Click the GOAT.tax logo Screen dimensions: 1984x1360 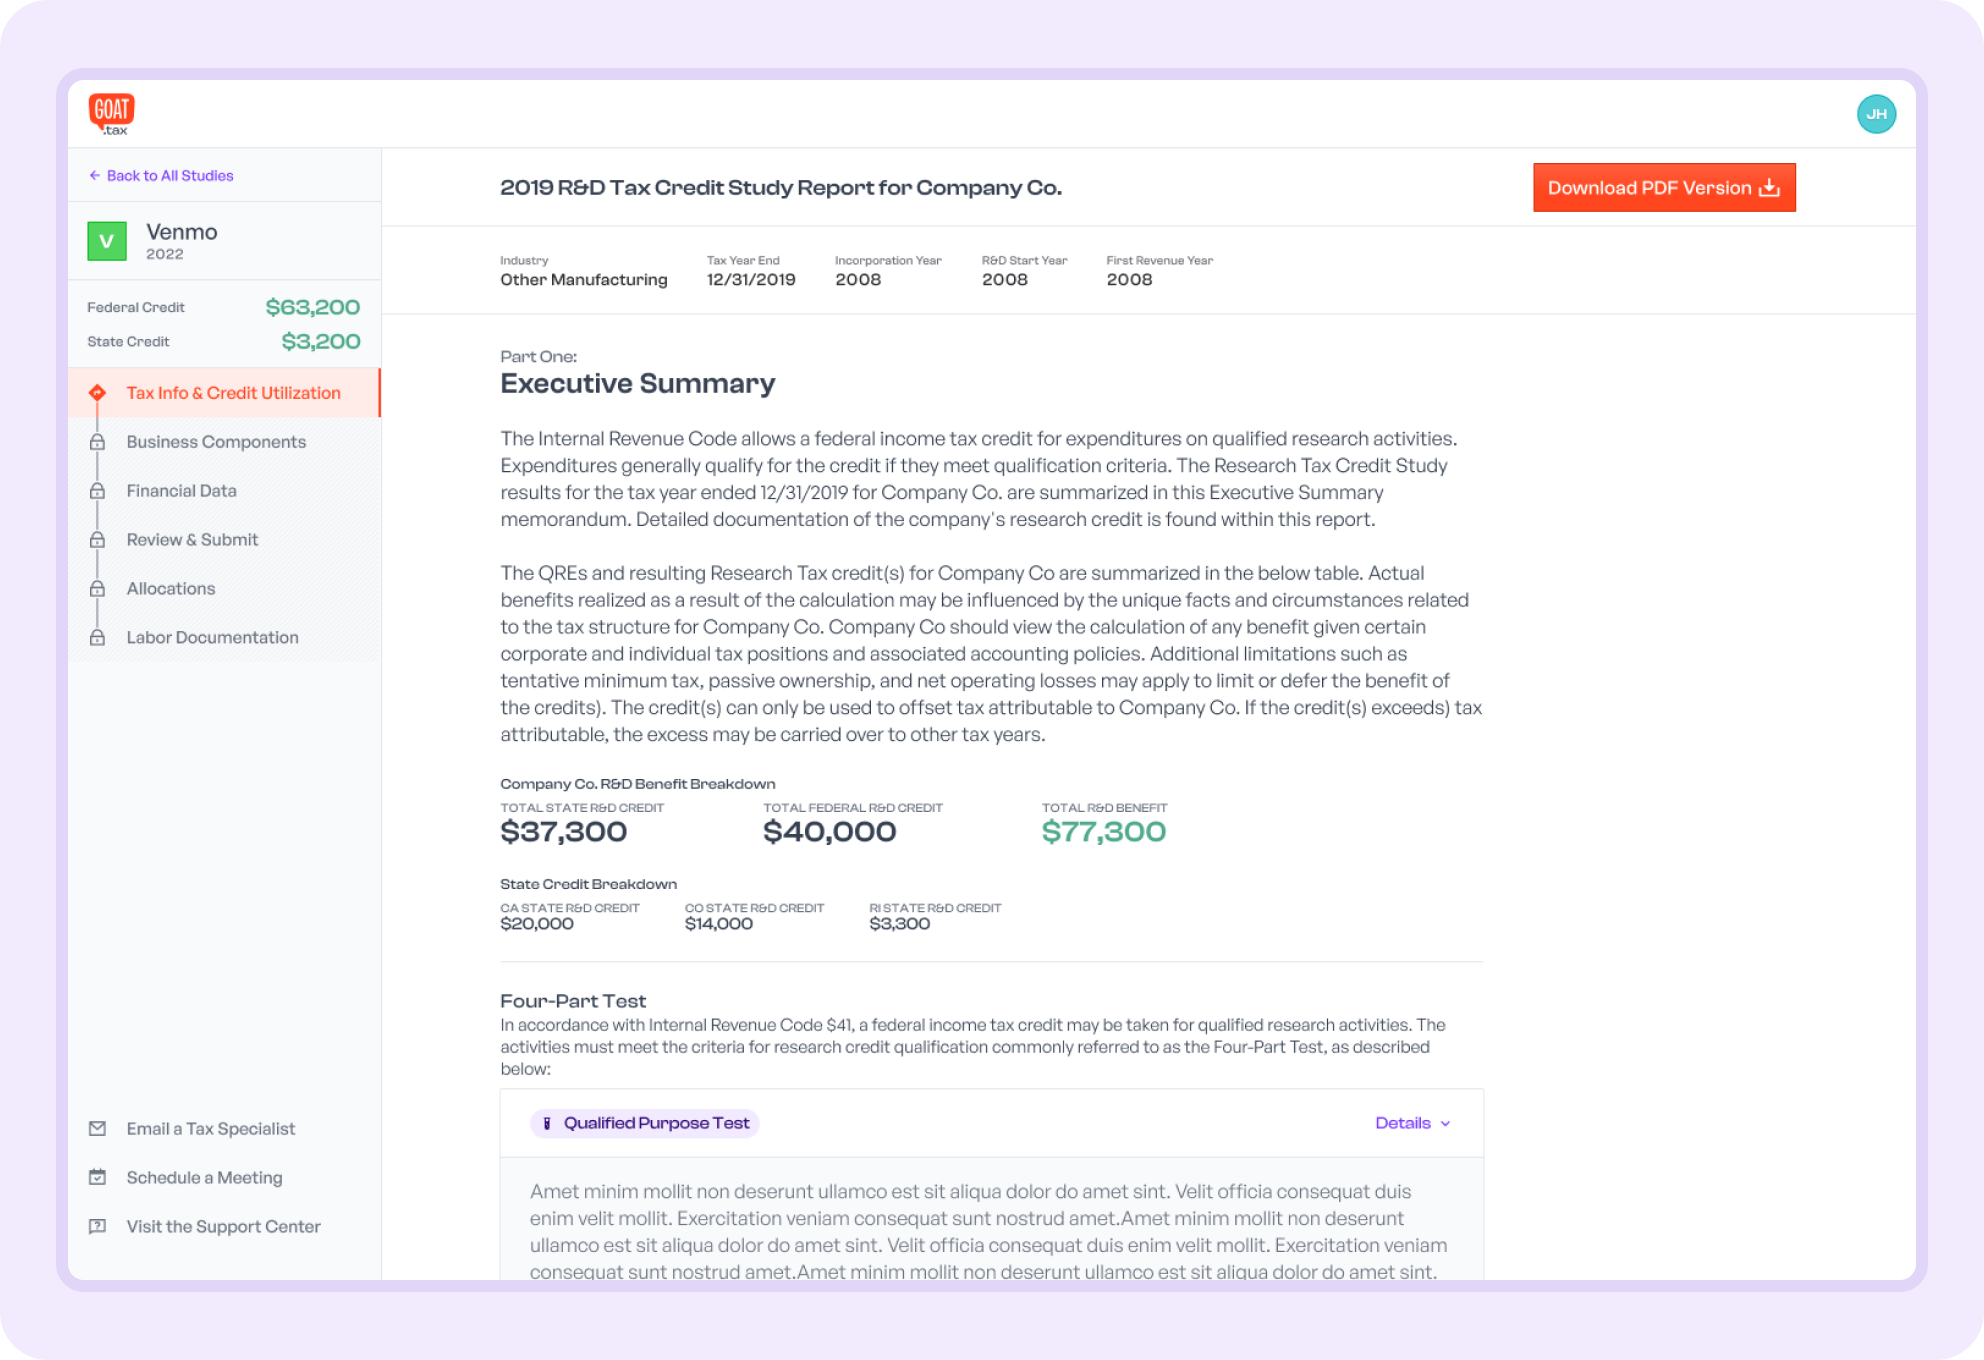[111, 114]
